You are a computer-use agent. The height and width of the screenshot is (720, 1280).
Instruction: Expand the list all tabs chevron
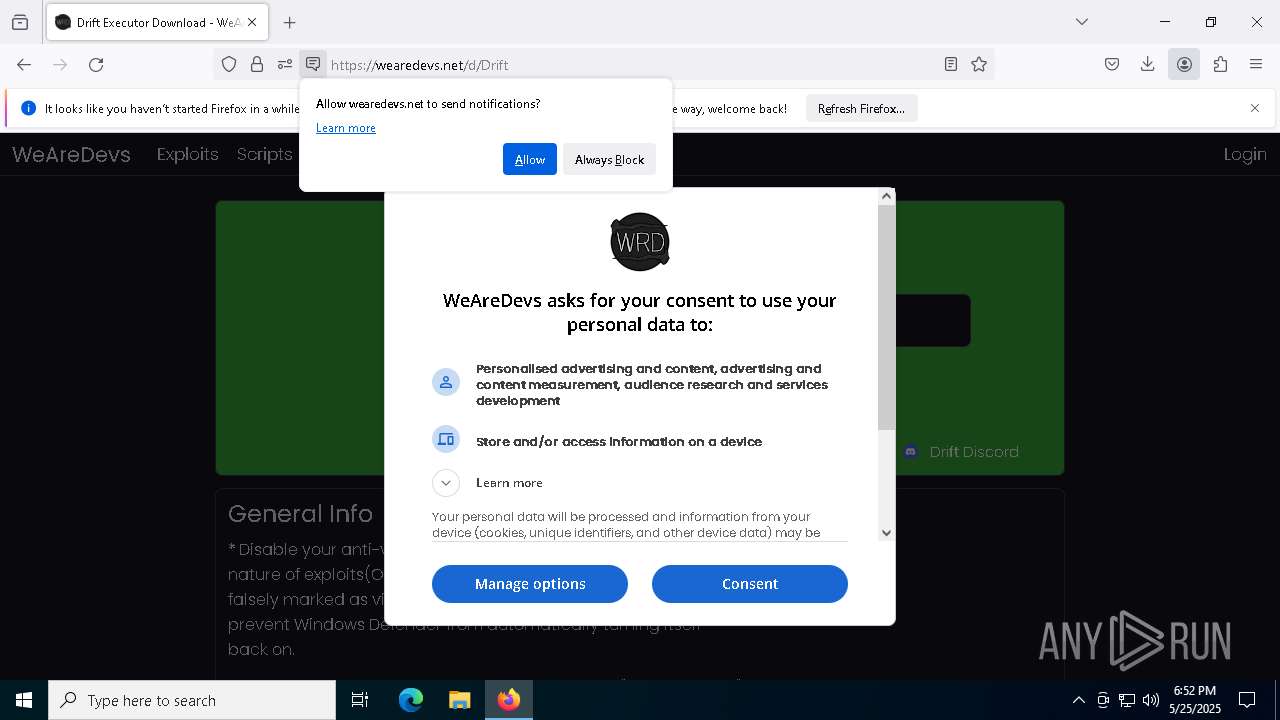click(x=1082, y=22)
